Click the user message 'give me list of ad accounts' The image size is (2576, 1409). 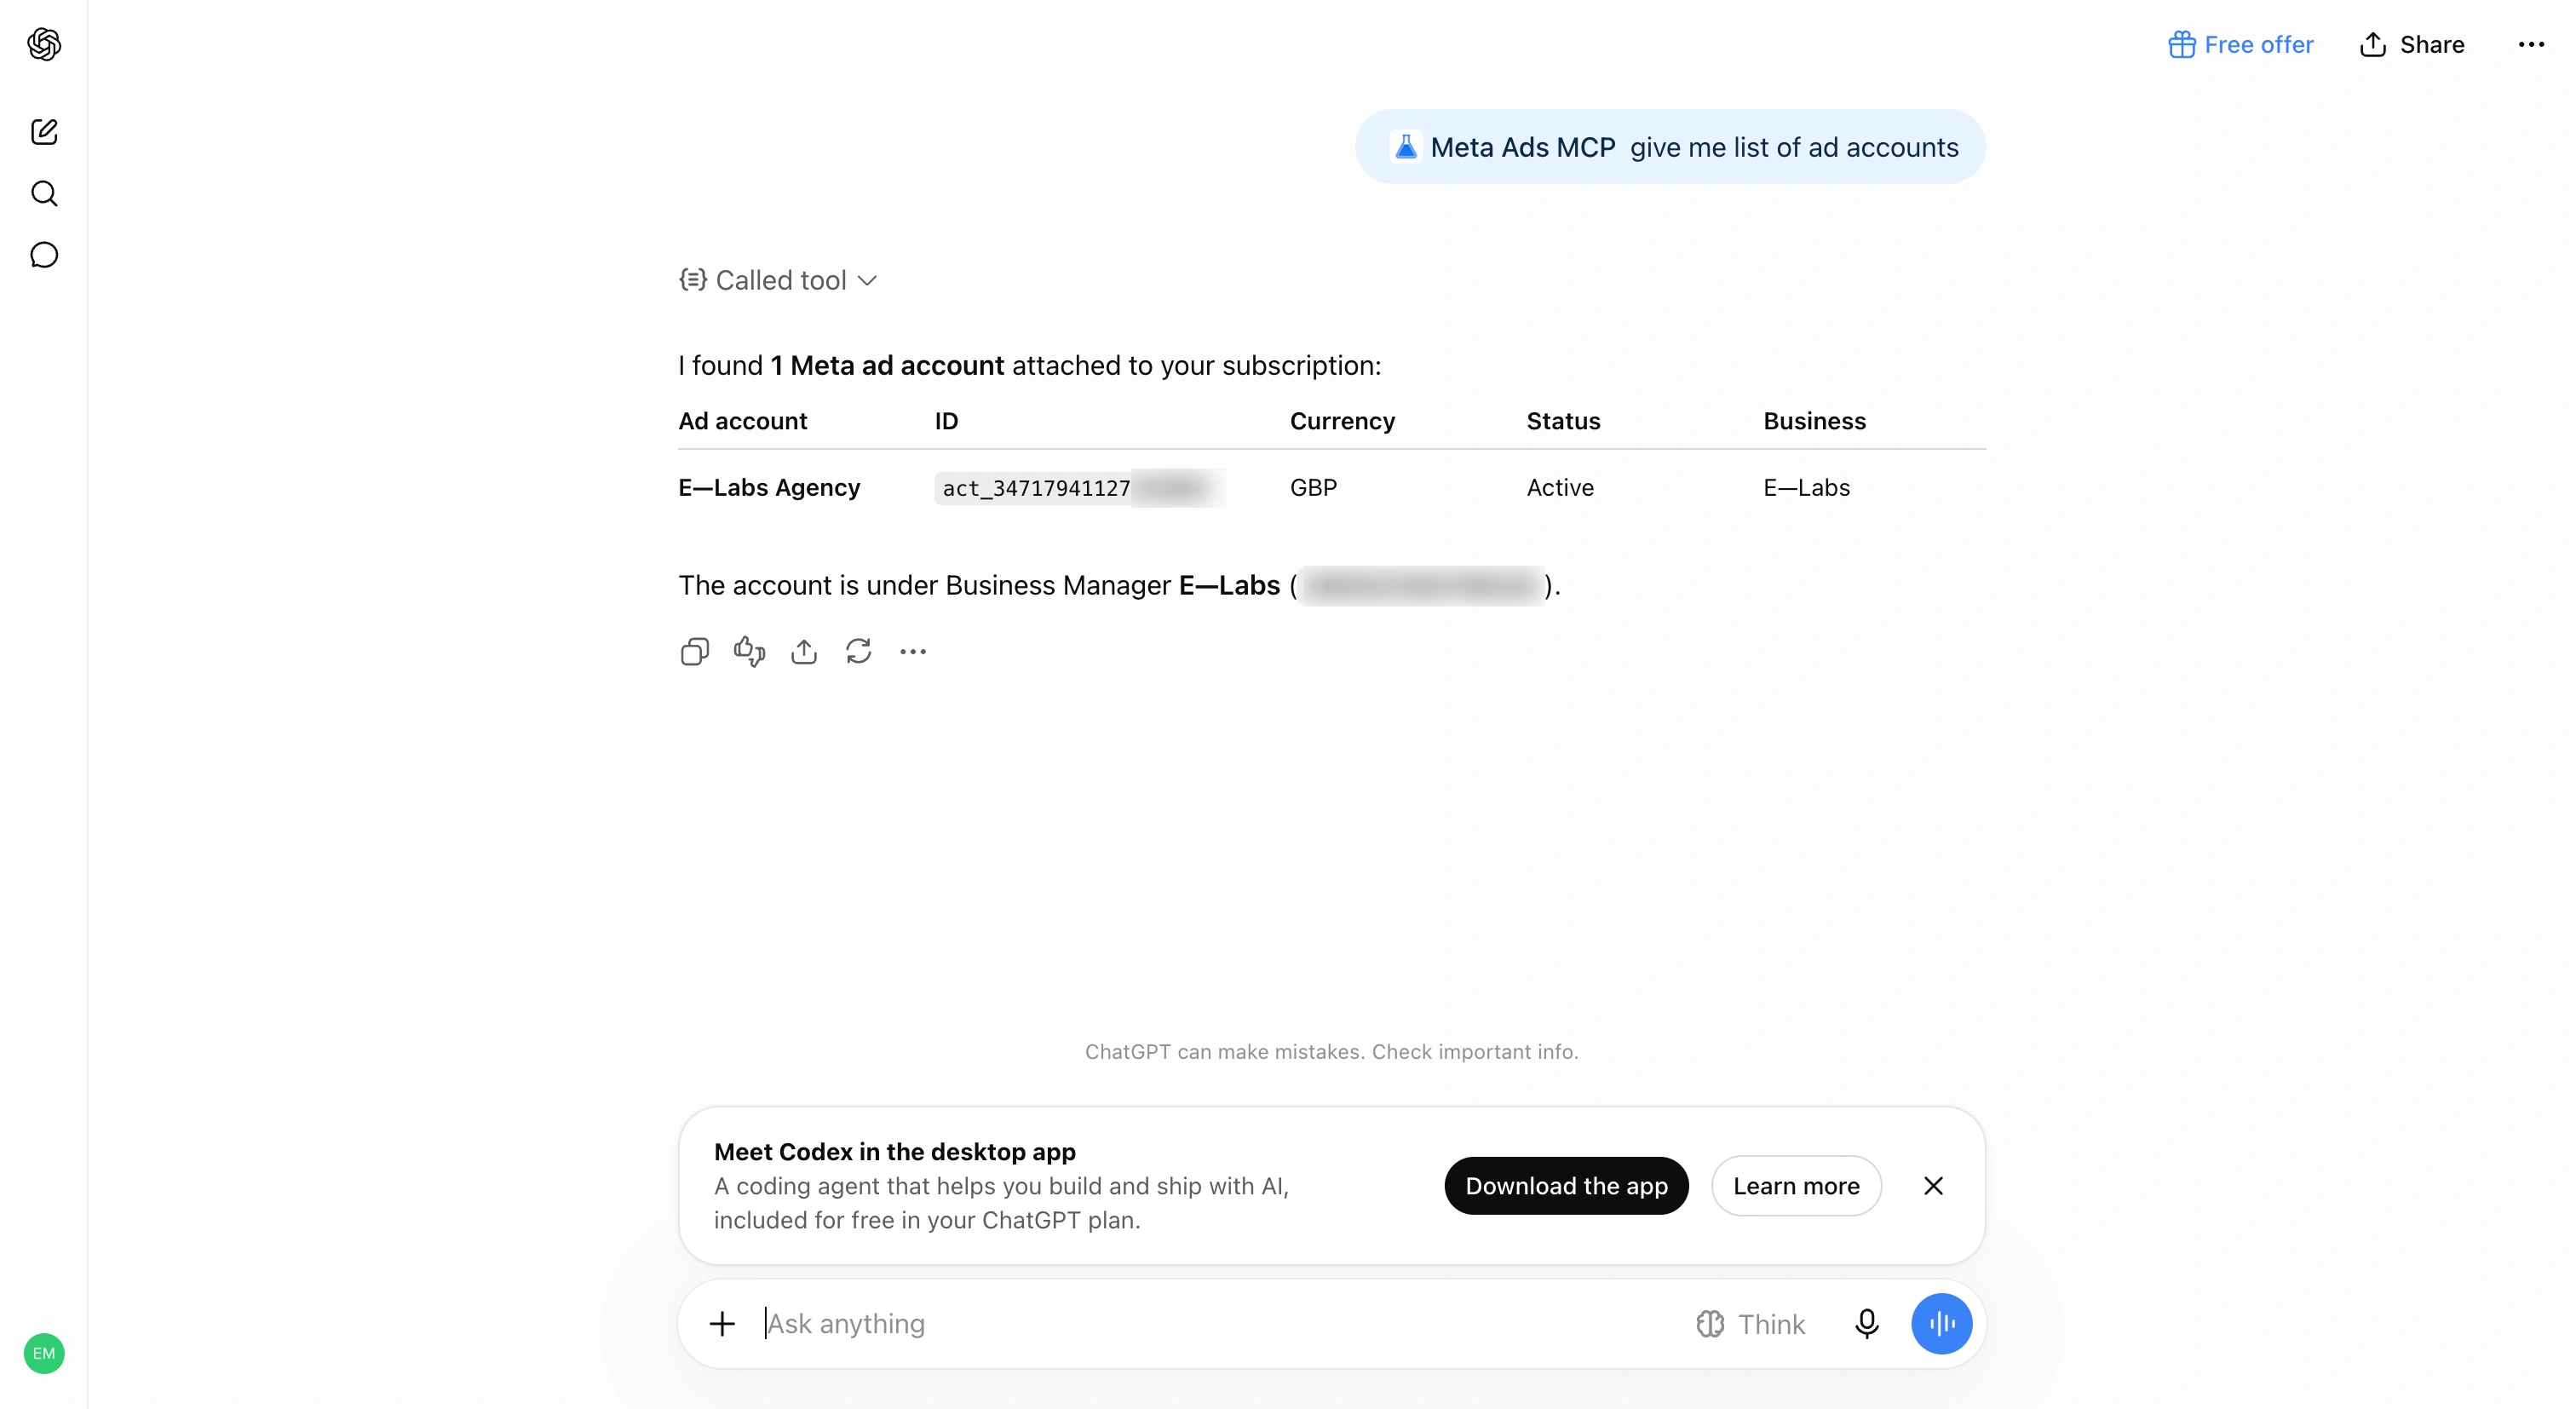1794,147
